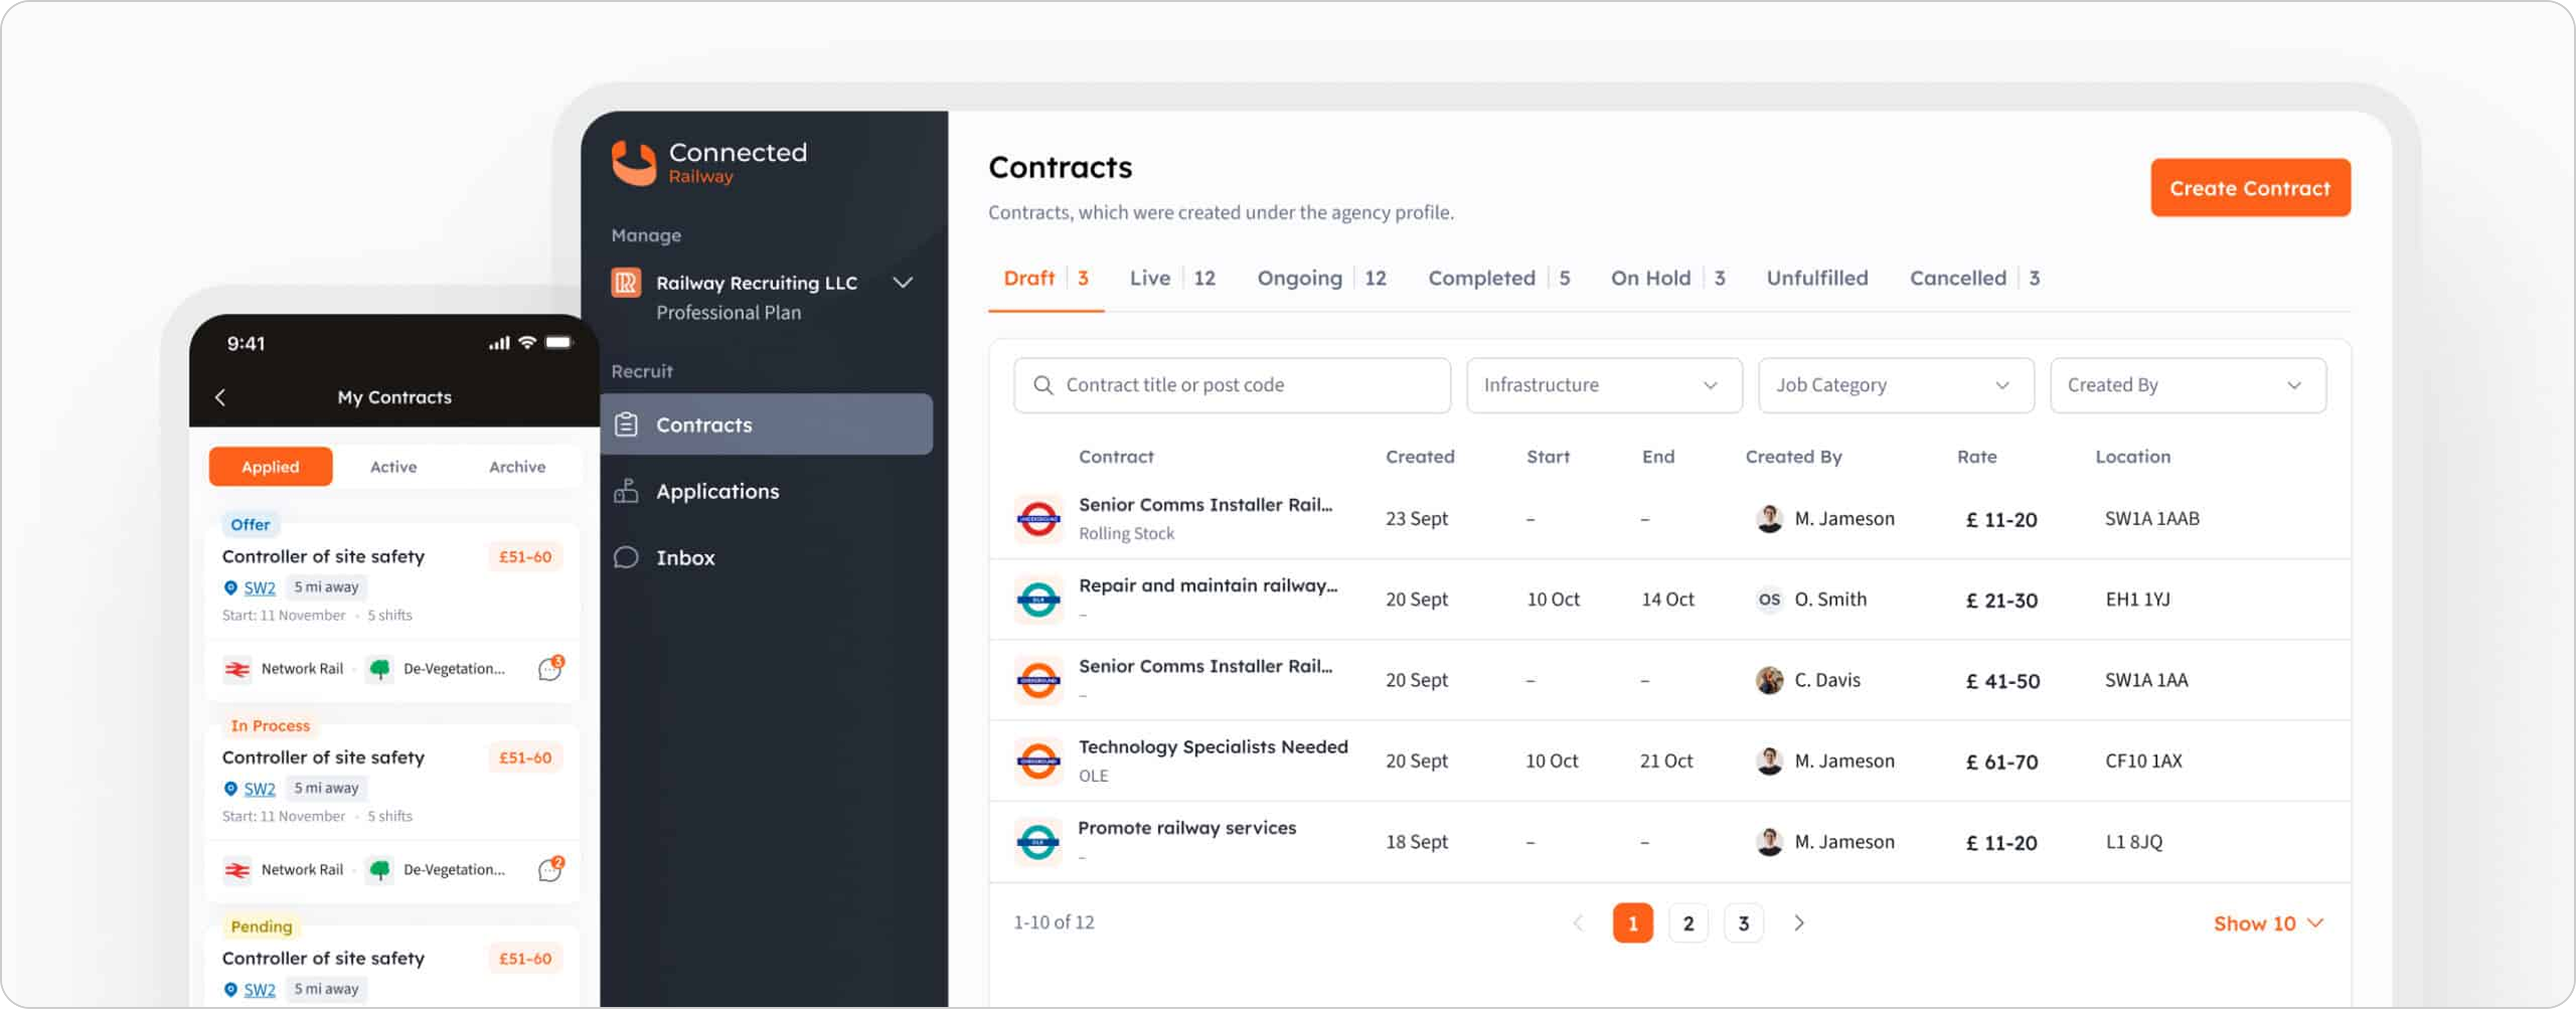Click the Connected Railway logo icon
Image resolution: width=2576 pixels, height=1009 pixels.
pos(633,163)
